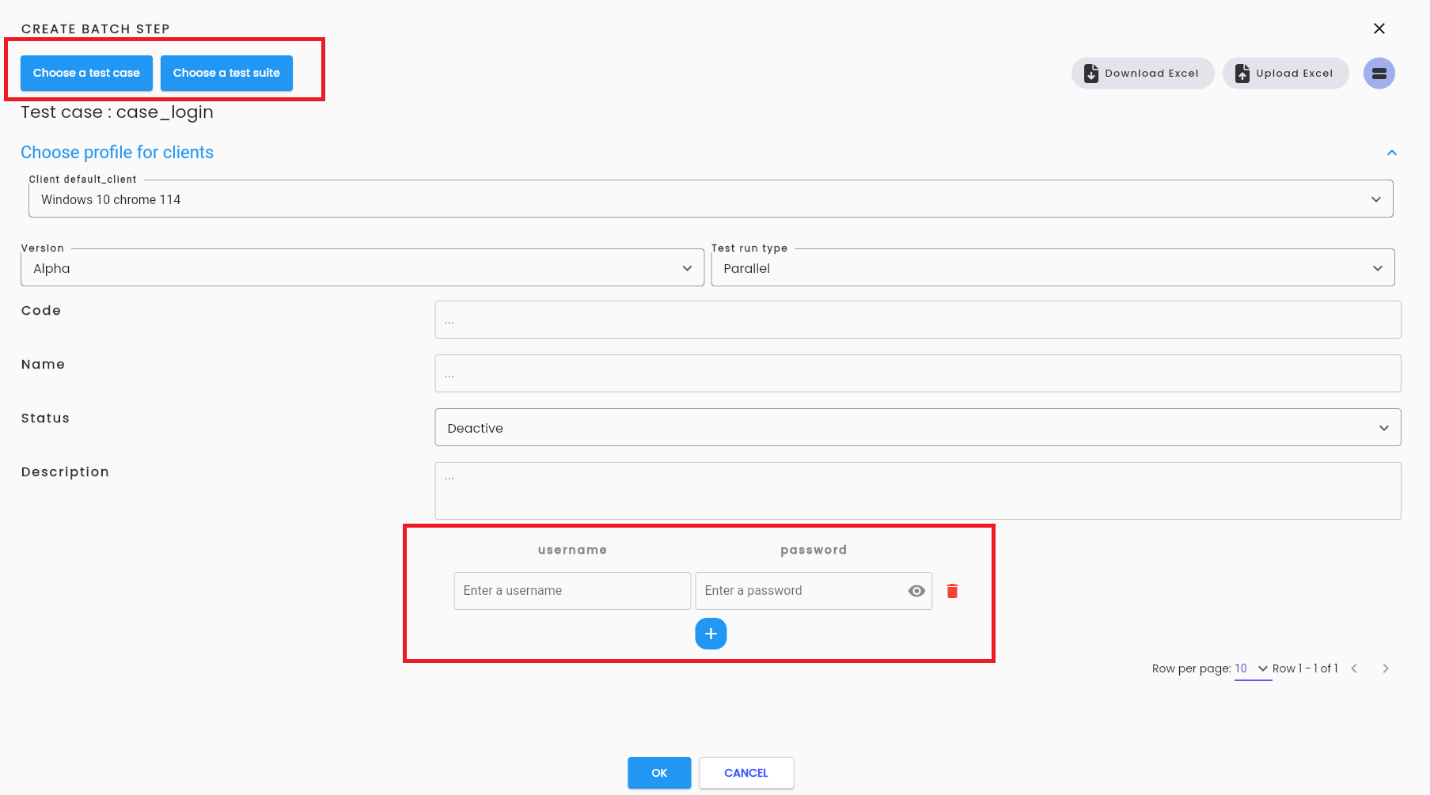Collapse the Choose profile for clients section
The height and width of the screenshot is (795, 1430).
tap(1391, 153)
